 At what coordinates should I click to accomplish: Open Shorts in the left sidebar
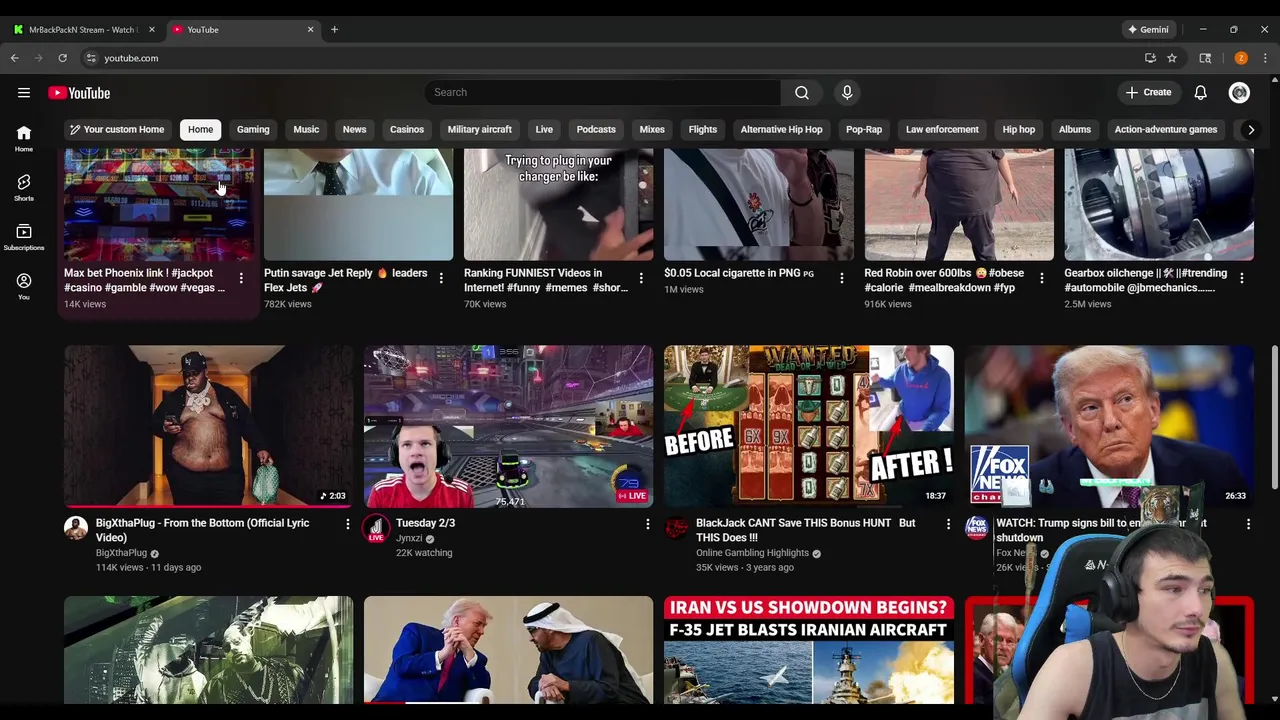(x=24, y=187)
